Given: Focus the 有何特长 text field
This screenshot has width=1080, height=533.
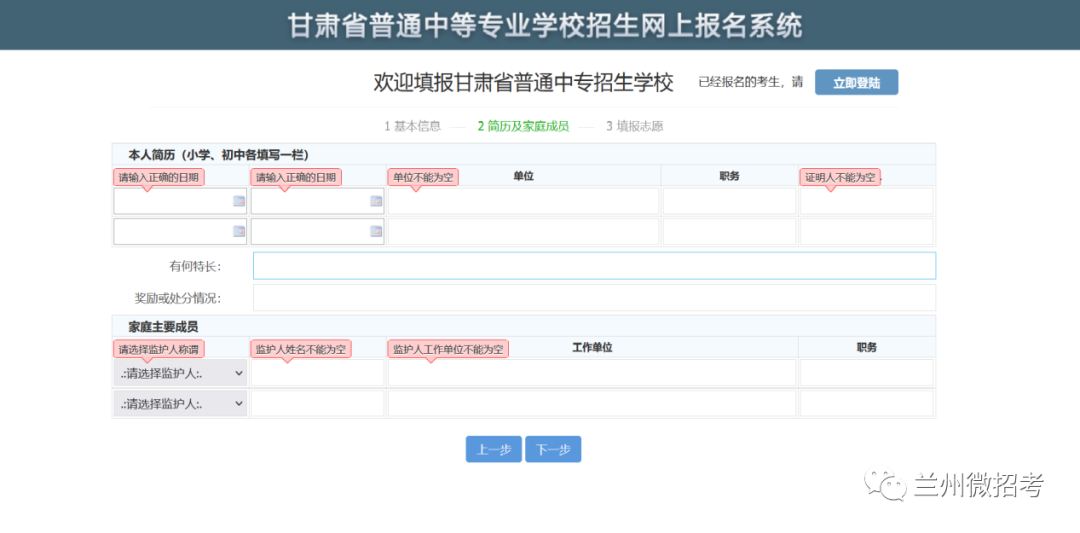Looking at the screenshot, I should click(x=594, y=266).
